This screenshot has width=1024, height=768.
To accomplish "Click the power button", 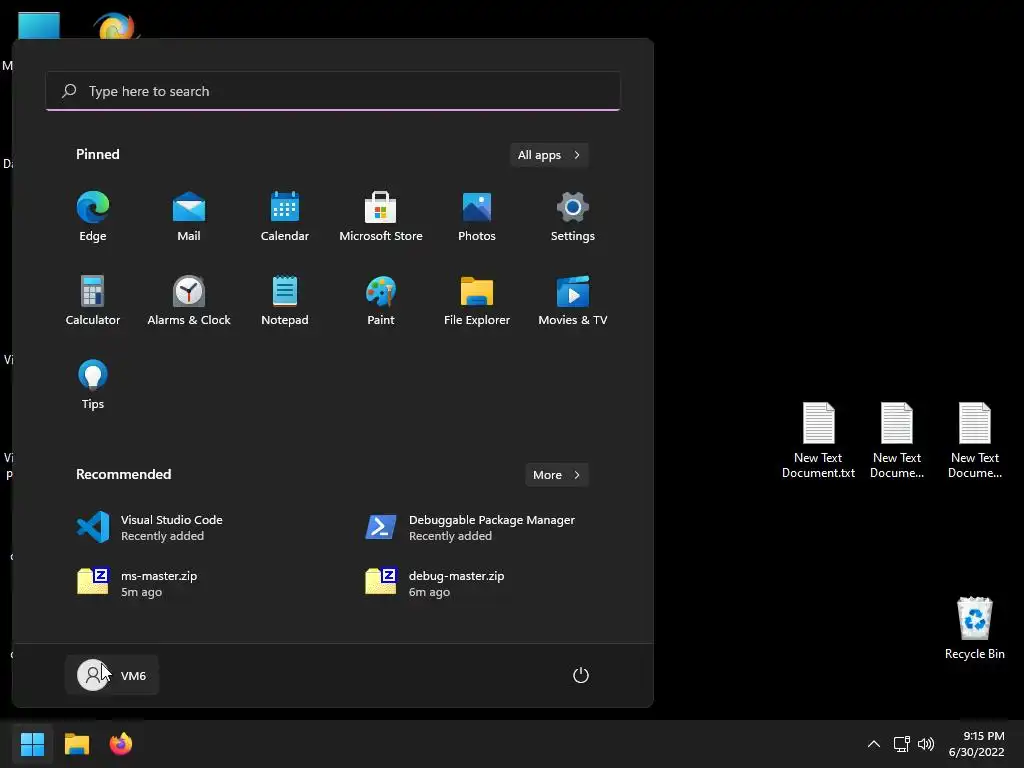I will [x=581, y=675].
